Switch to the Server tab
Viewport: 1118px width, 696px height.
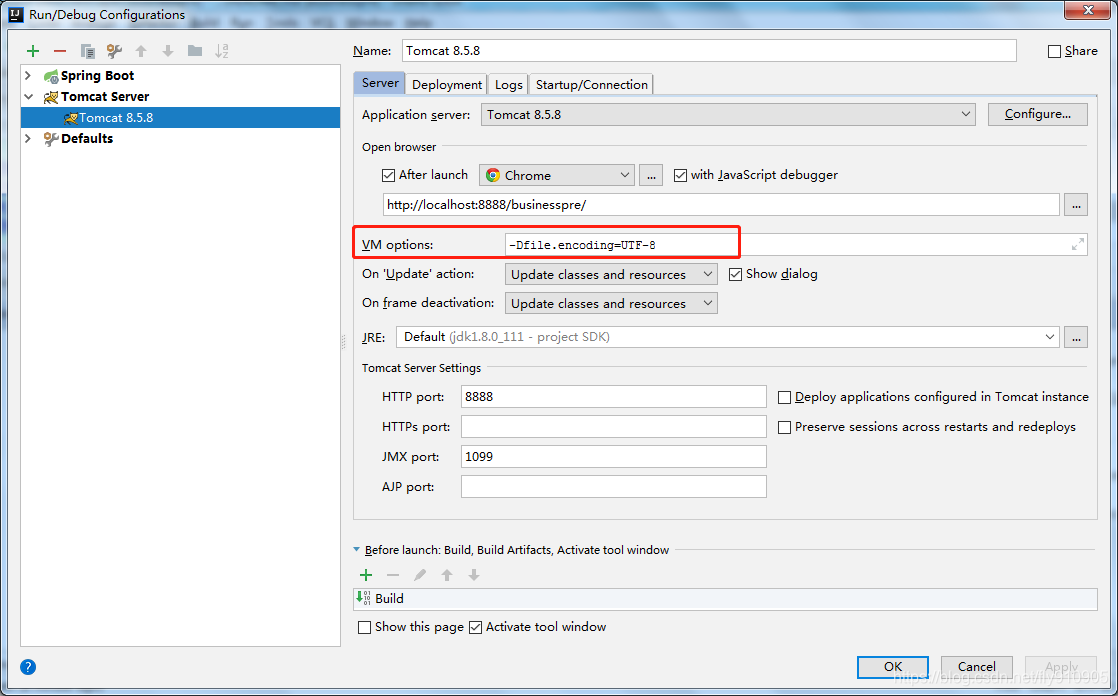(380, 83)
